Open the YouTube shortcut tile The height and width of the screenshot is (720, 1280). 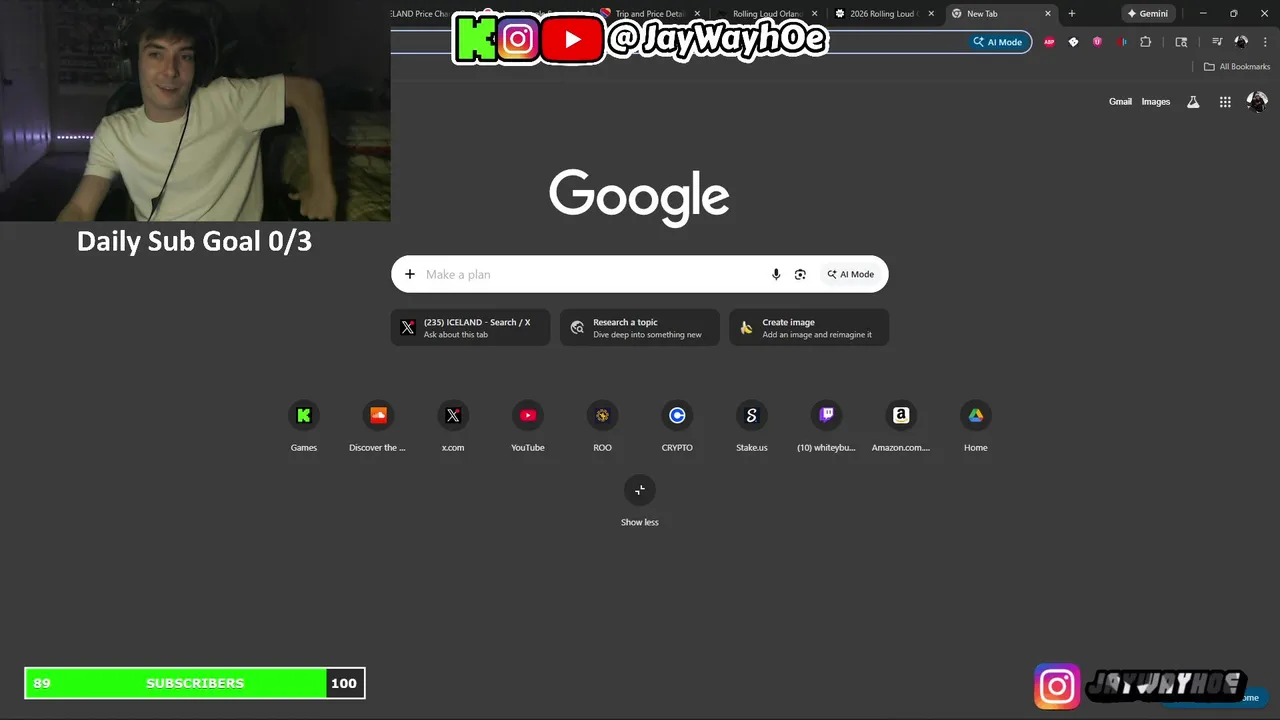point(528,427)
